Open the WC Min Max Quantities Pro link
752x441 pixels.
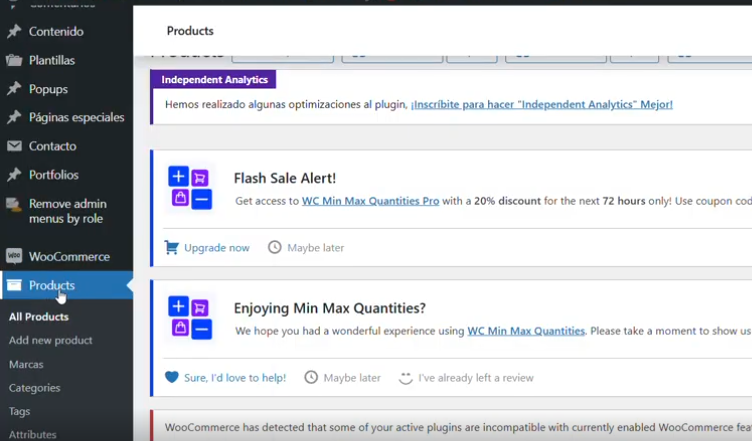[x=370, y=201]
